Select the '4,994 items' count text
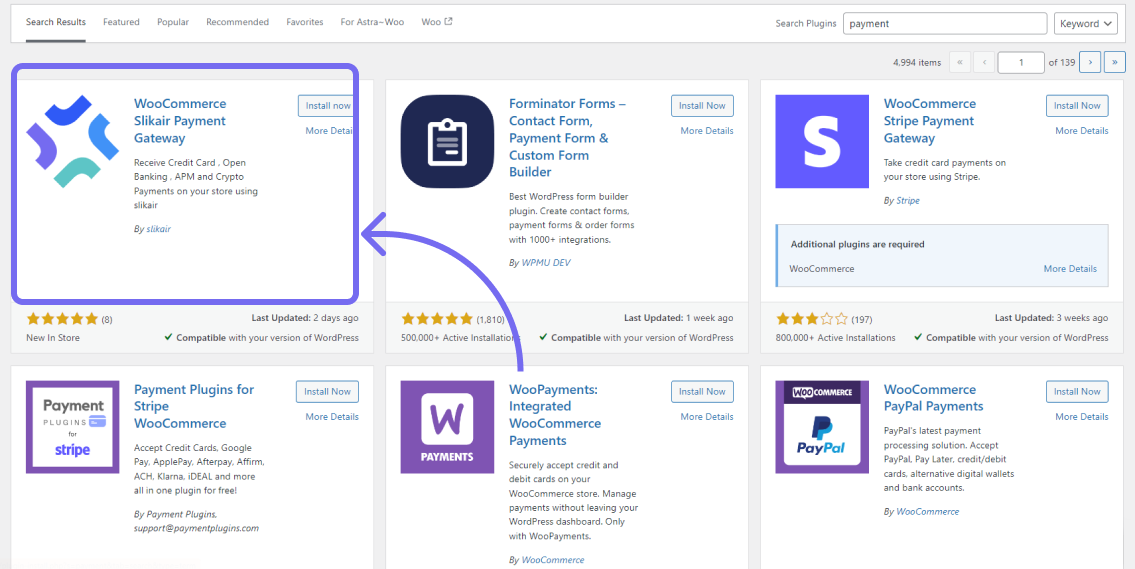 click(917, 63)
